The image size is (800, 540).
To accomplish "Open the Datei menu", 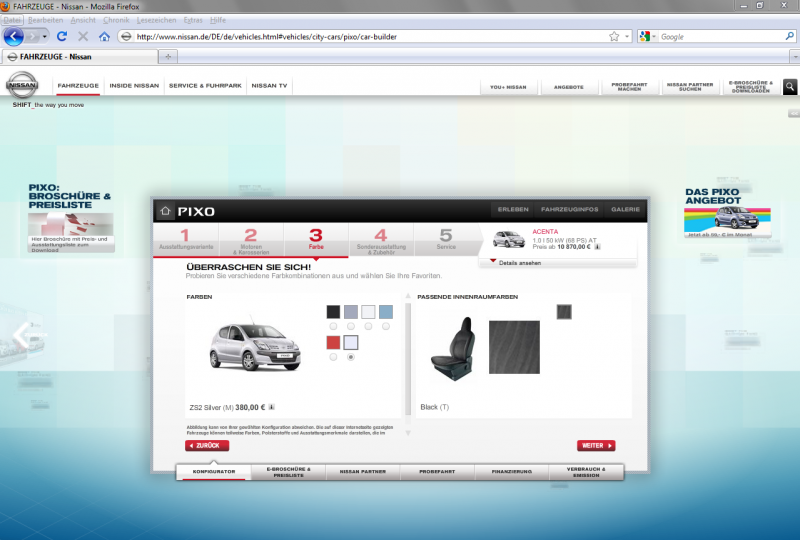I will [12, 20].
